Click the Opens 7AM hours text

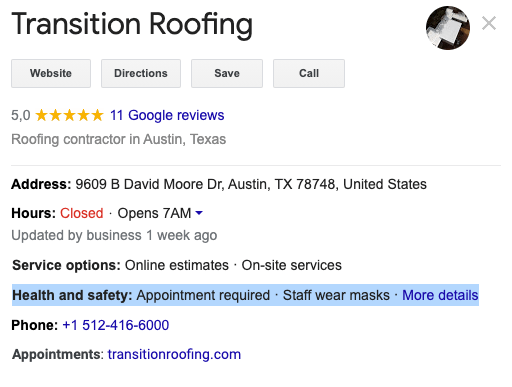pyautogui.click(x=154, y=213)
